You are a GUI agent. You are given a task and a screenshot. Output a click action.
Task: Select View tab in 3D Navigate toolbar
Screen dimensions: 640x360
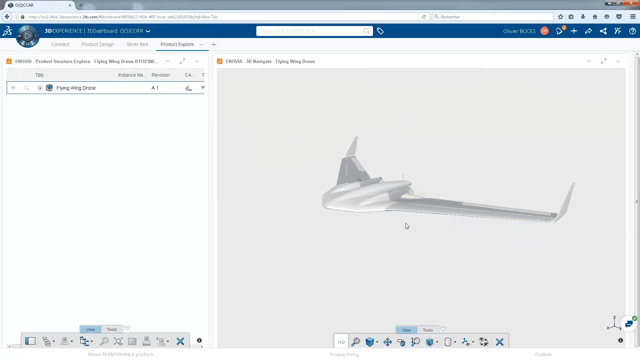coord(406,329)
